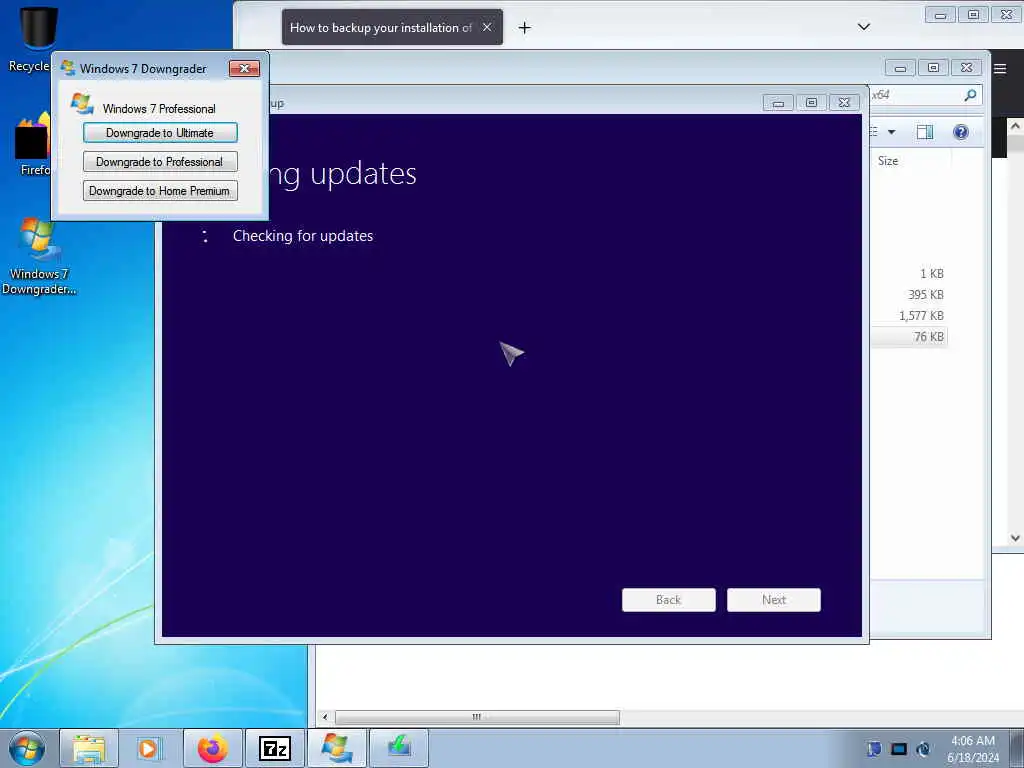Select Windows 7 Downgrader desktop icon
The width and height of the screenshot is (1024, 768).
(38, 256)
